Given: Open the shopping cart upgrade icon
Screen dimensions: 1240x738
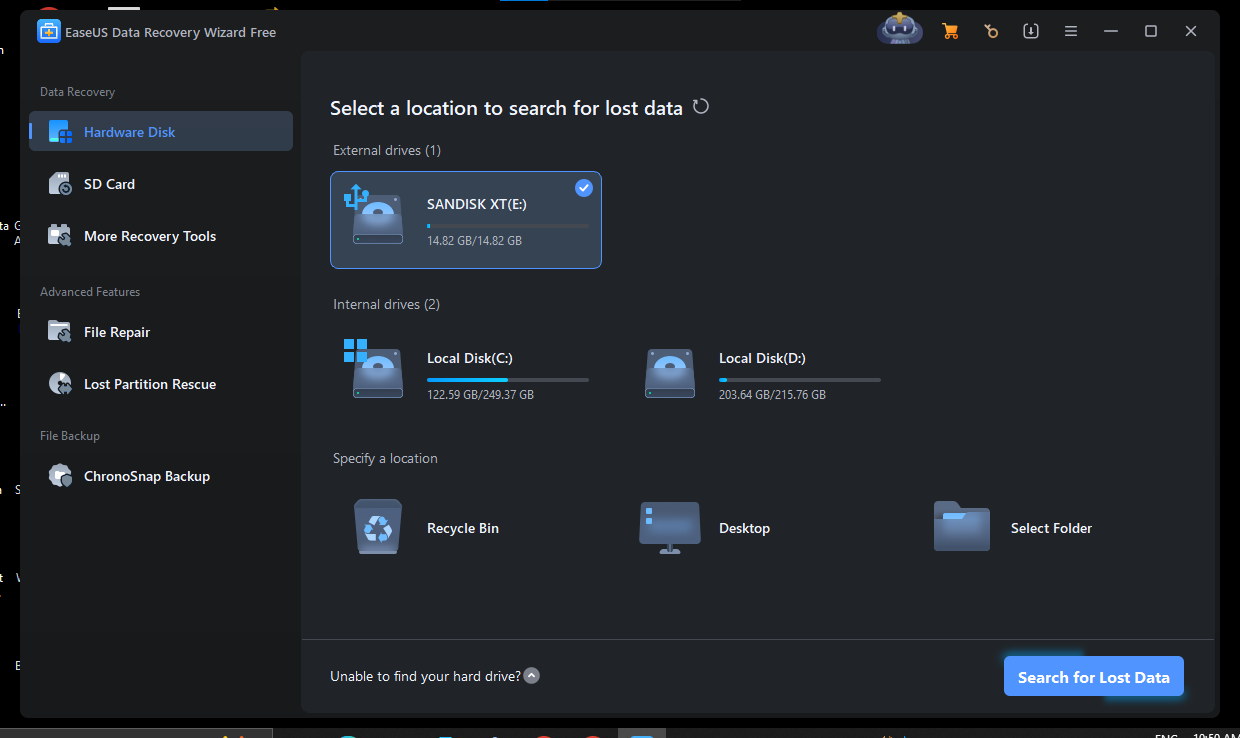Looking at the screenshot, I should tap(950, 31).
